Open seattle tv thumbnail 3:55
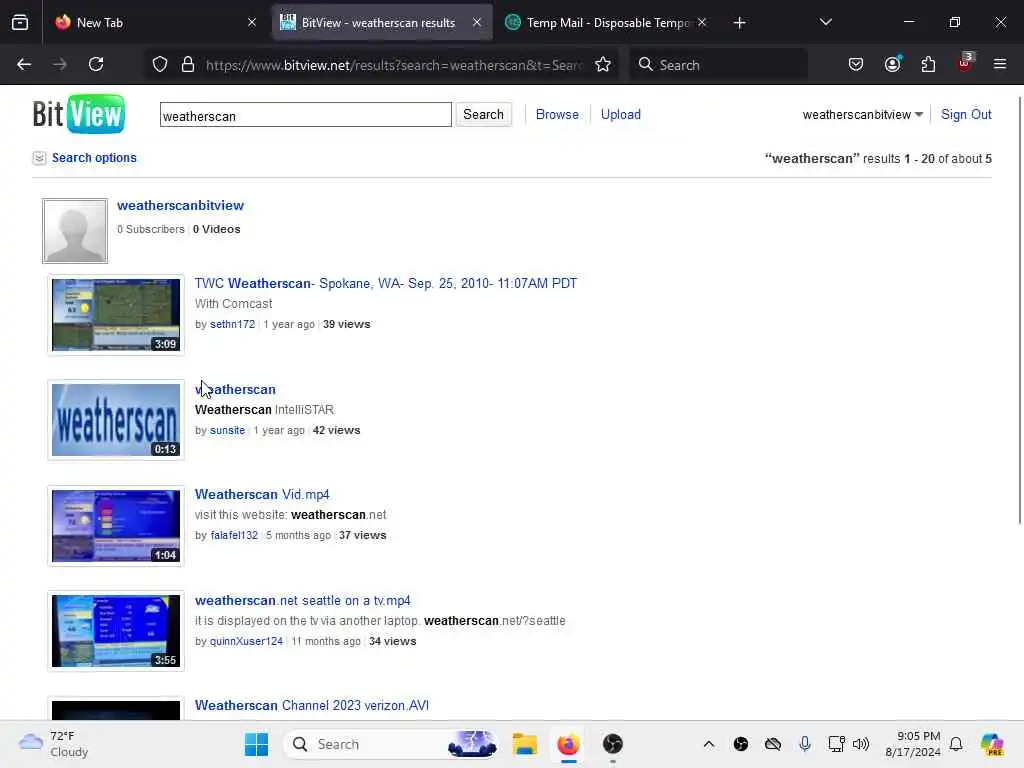 coord(116,631)
